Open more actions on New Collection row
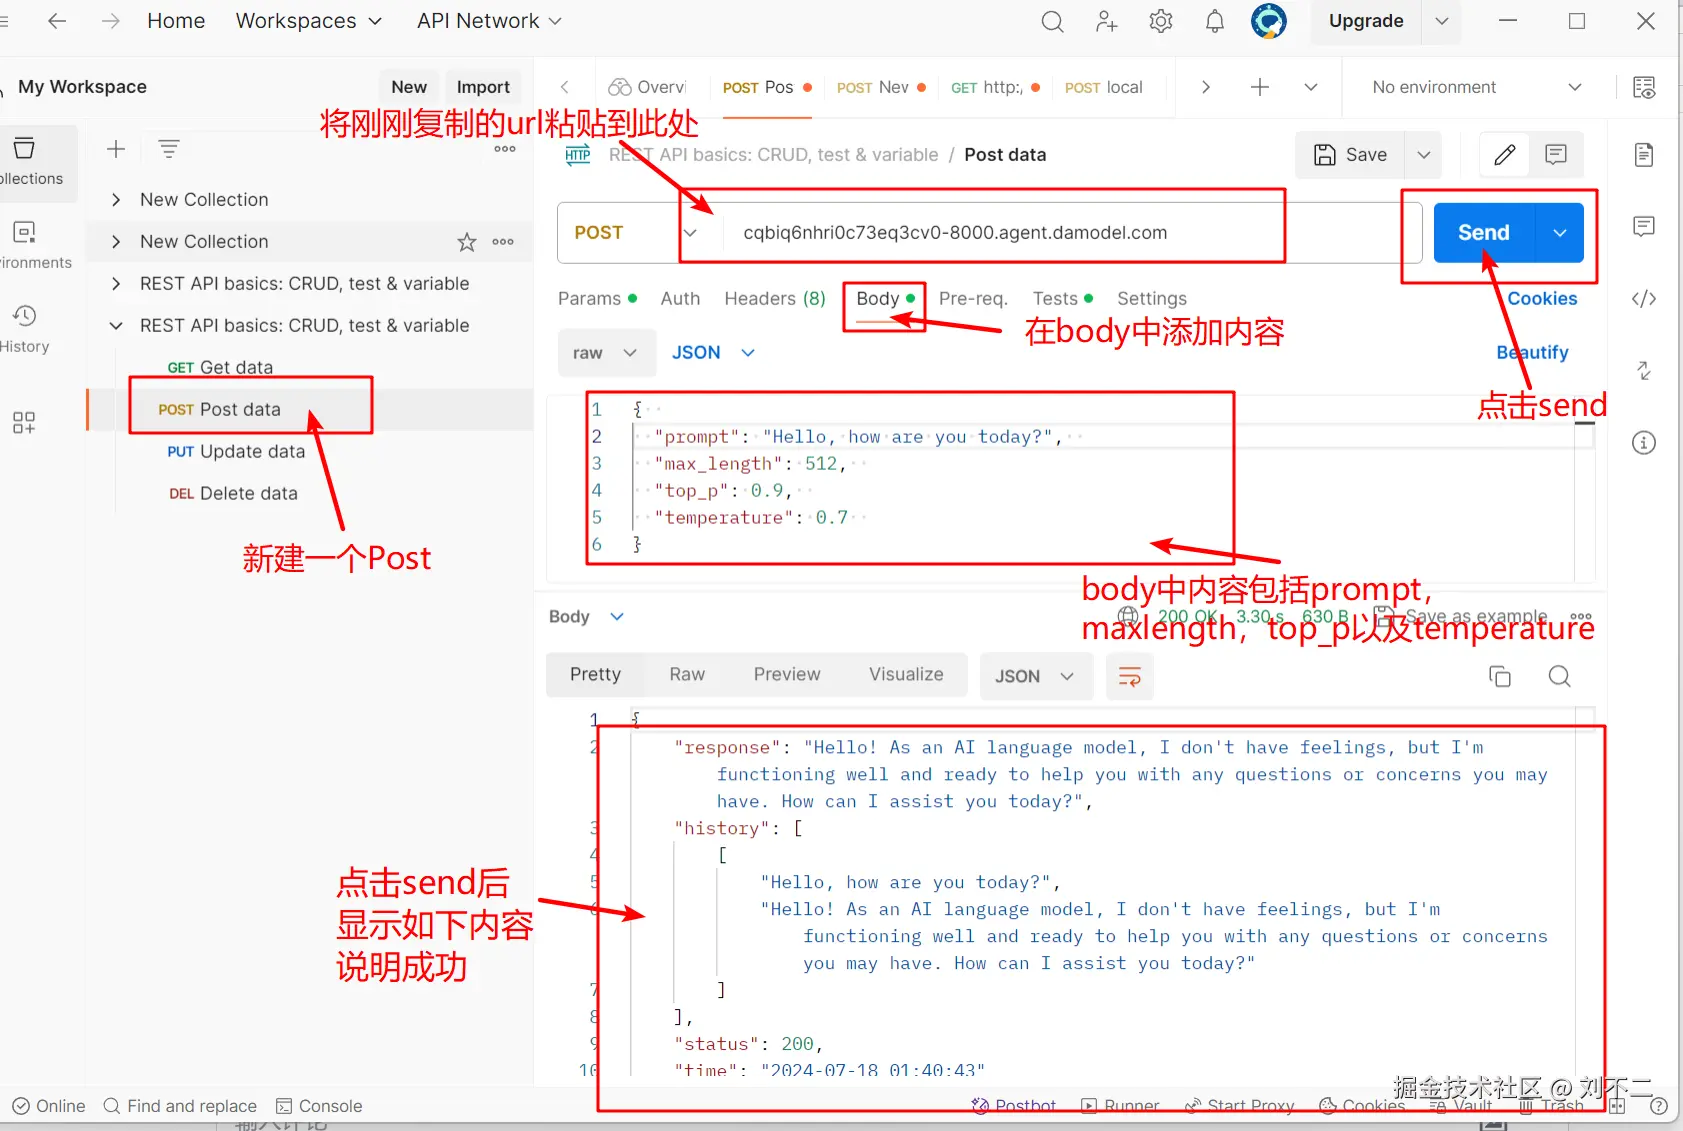 tap(503, 242)
